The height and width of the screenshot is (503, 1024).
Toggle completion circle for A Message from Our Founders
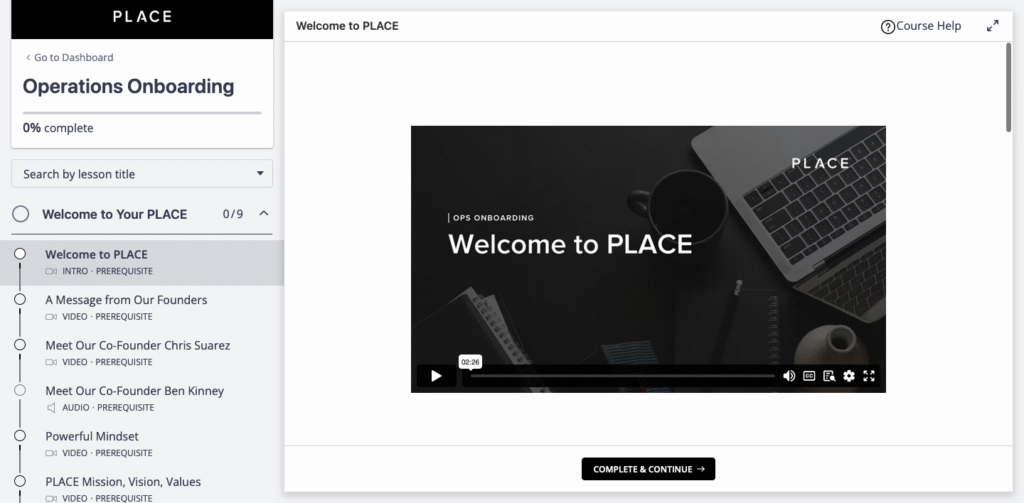tap(20, 299)
